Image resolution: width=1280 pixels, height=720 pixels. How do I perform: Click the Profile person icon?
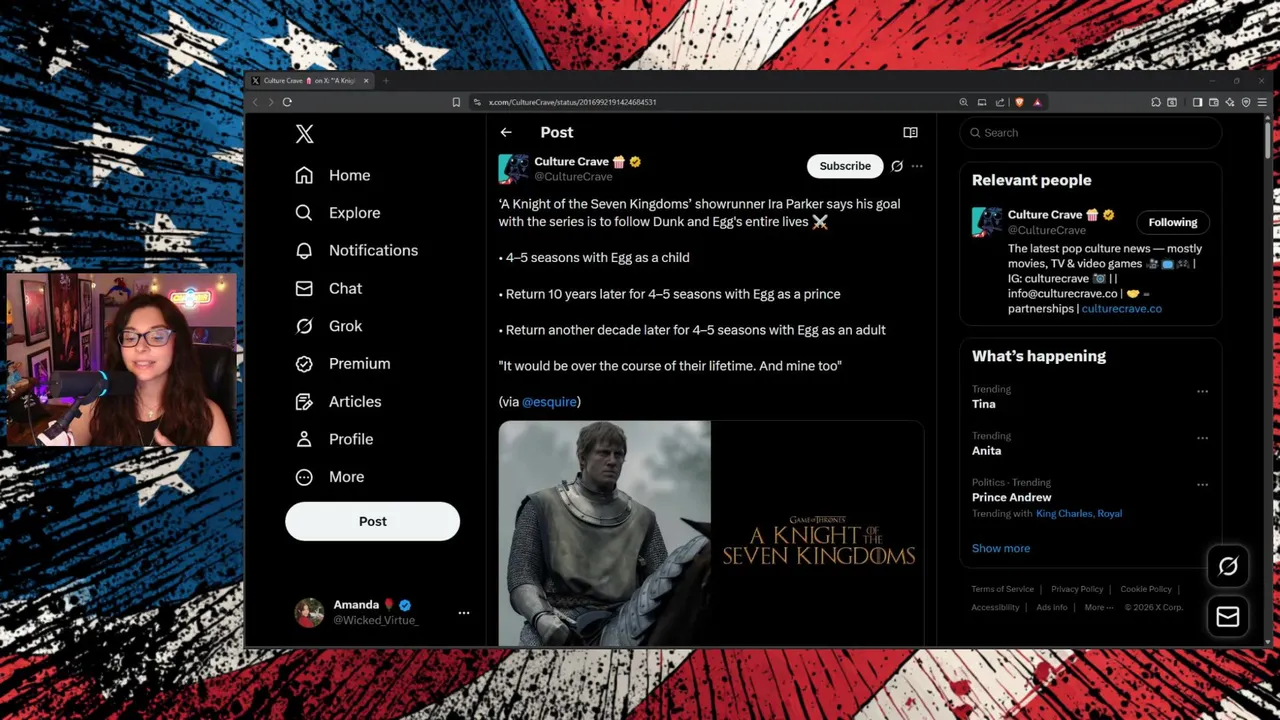click(x=304, y=439)
